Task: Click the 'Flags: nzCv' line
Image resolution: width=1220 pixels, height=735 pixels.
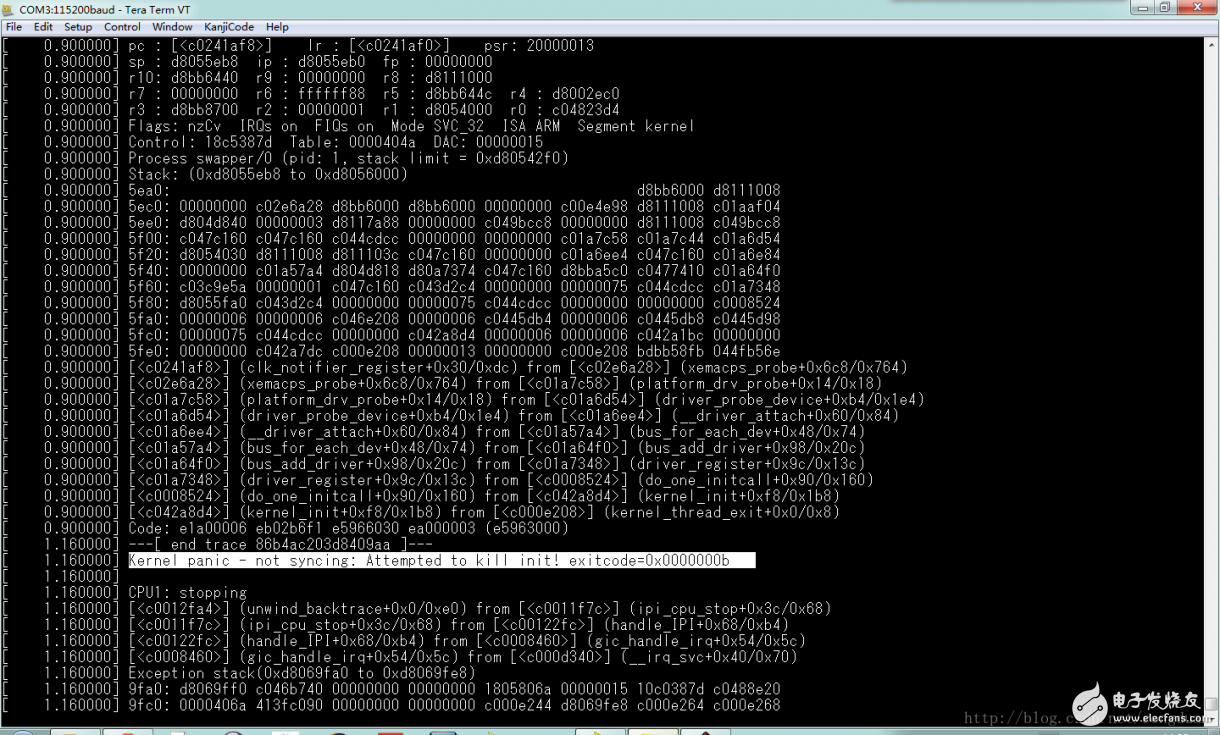Action: pos(411,126)
